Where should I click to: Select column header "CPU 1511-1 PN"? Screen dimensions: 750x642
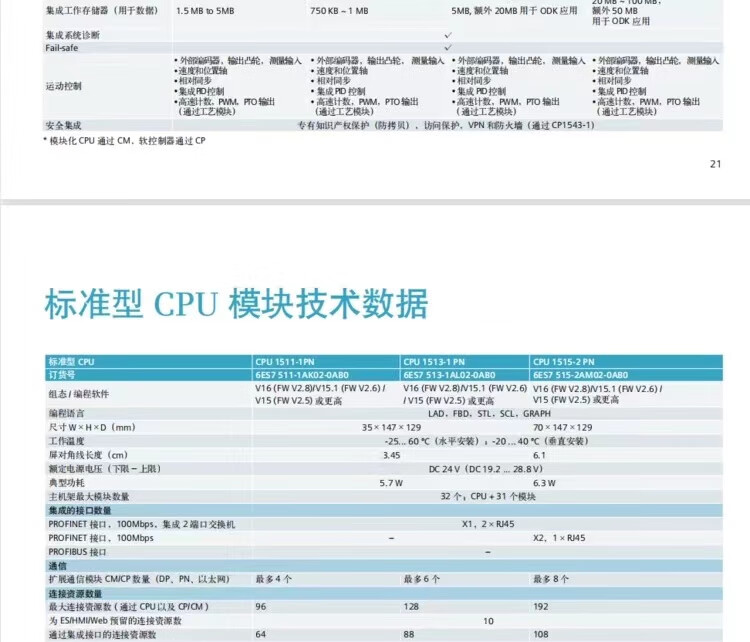click(x=285, y=362)
